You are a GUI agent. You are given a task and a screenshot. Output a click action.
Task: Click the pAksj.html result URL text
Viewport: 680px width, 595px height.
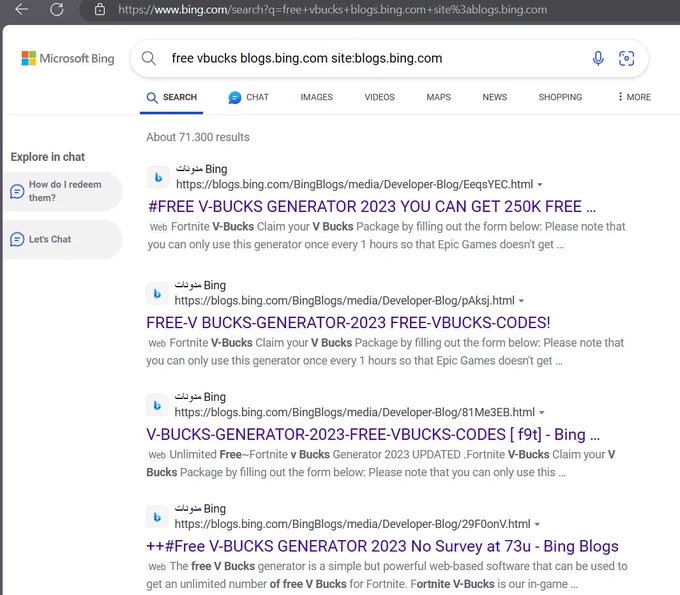pos(344,301)
